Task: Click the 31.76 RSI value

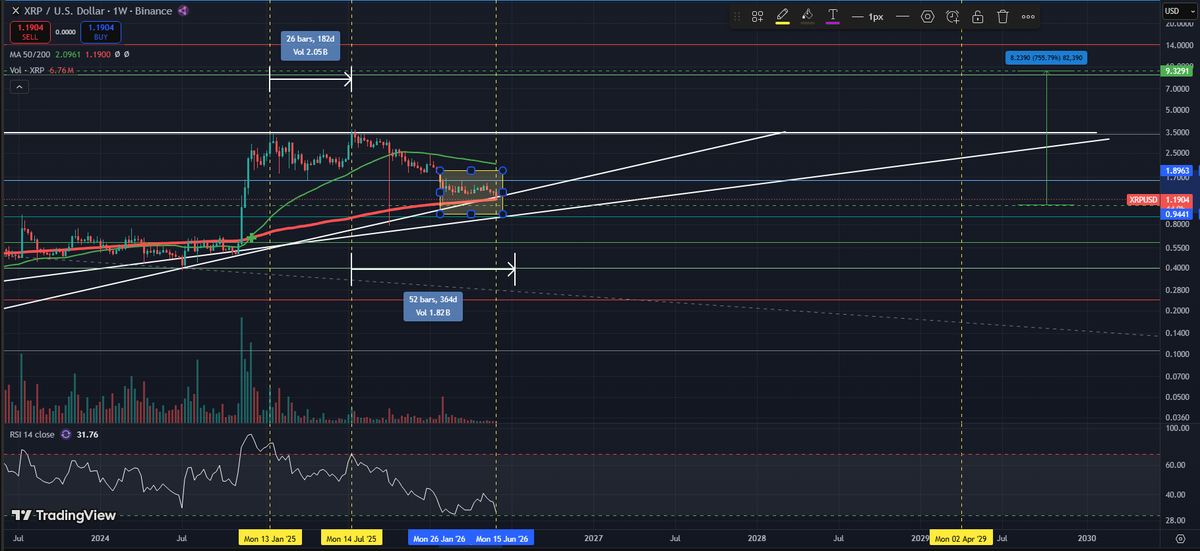Action: tap(87, 435)
